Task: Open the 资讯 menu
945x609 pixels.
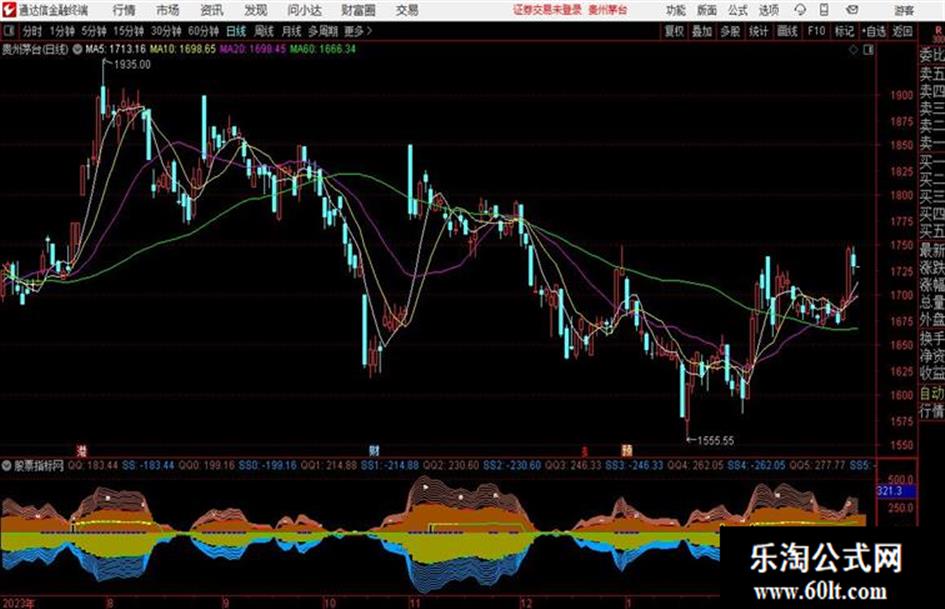Action: pyautogui.click(x=212, y=10)
